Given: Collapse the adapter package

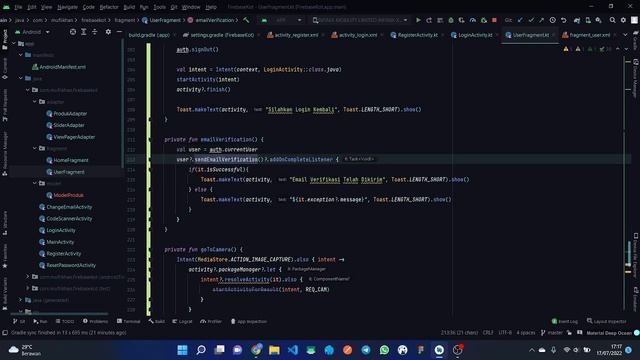Looking at the screenshot, I should 35,102.
